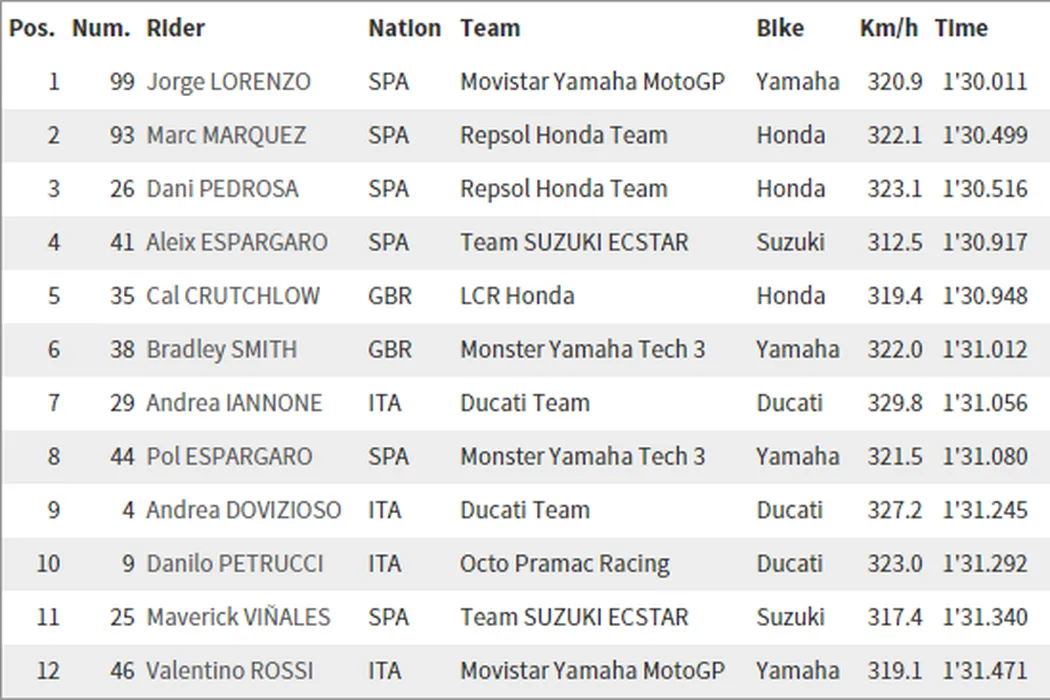Click the Team column header
The image size is (1050, 700).
pyautogui.click(x=490, y=28)
